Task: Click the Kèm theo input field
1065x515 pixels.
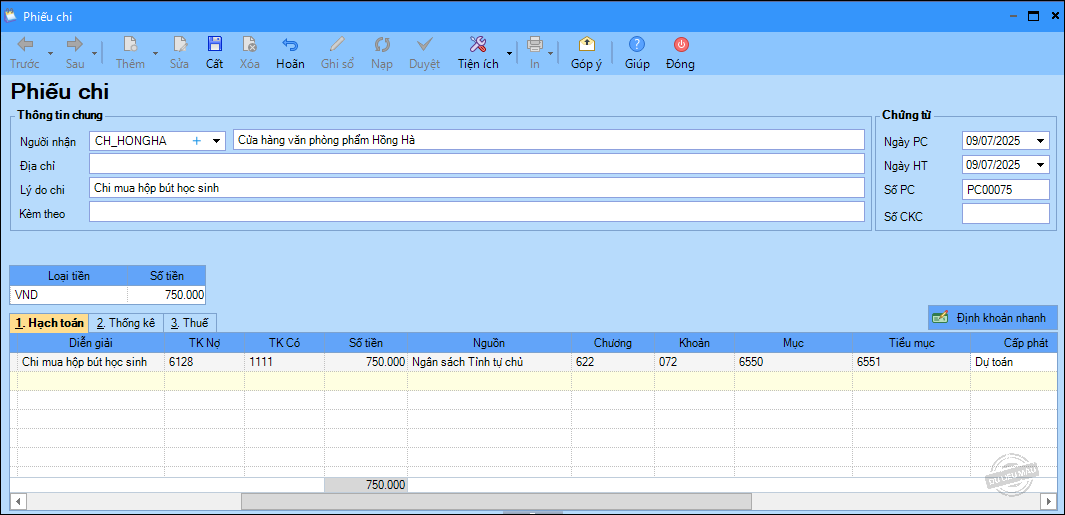Action: [x=477, y=212]
